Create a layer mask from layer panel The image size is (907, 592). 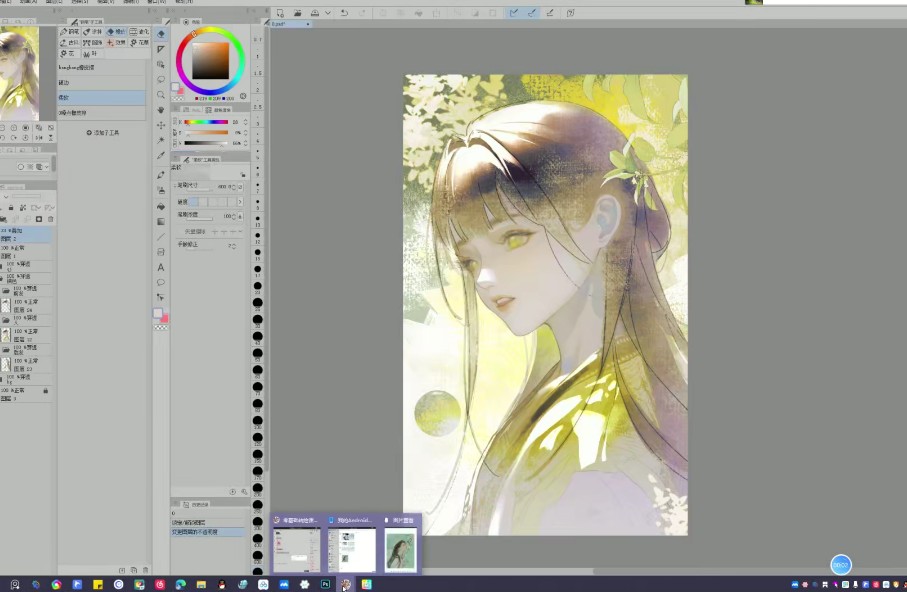[39, 219]
